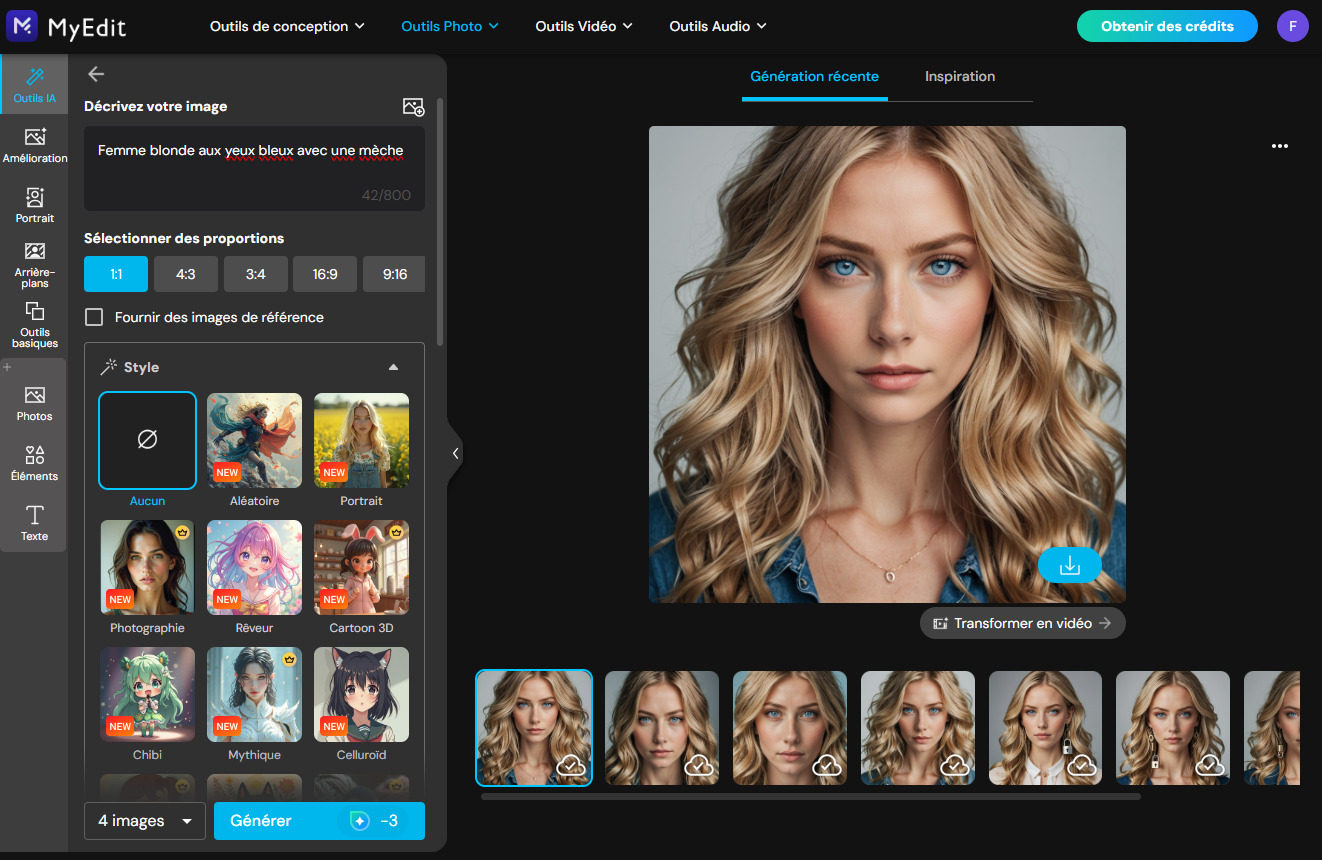Open the Outils de conception dropdown menu
Image resolution: width=1322 pixels, height=860 pixels.
click(x=287, y=26)
